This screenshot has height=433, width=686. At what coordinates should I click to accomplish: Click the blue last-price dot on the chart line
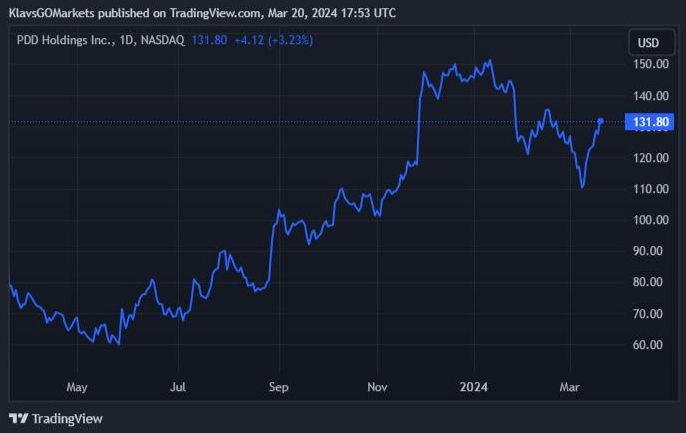(600, 121)
